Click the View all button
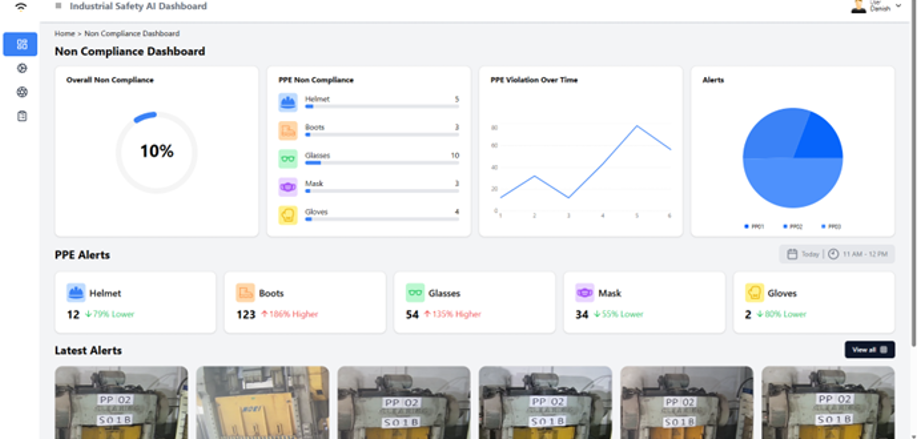This screenshot has width=918, height=439. [x=869, y=350]
